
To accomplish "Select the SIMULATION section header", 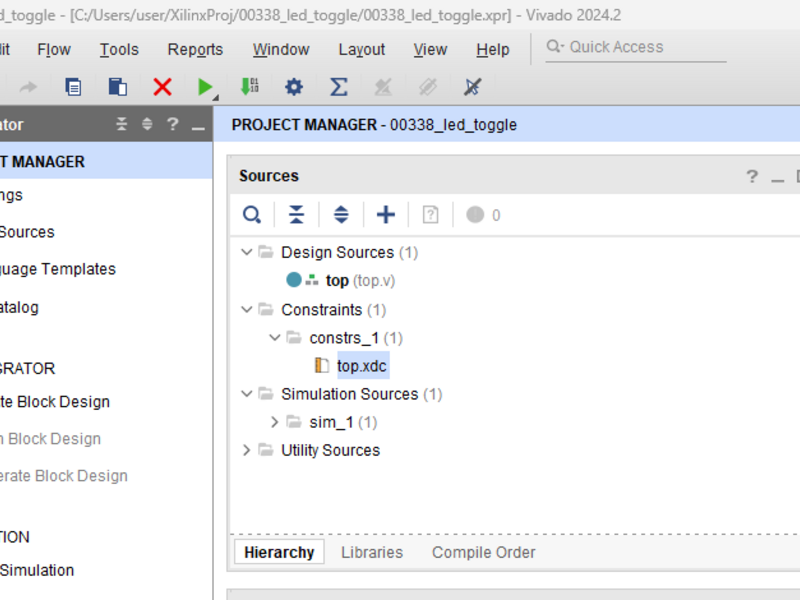I will pyautogui.click(x=15, y=537).
